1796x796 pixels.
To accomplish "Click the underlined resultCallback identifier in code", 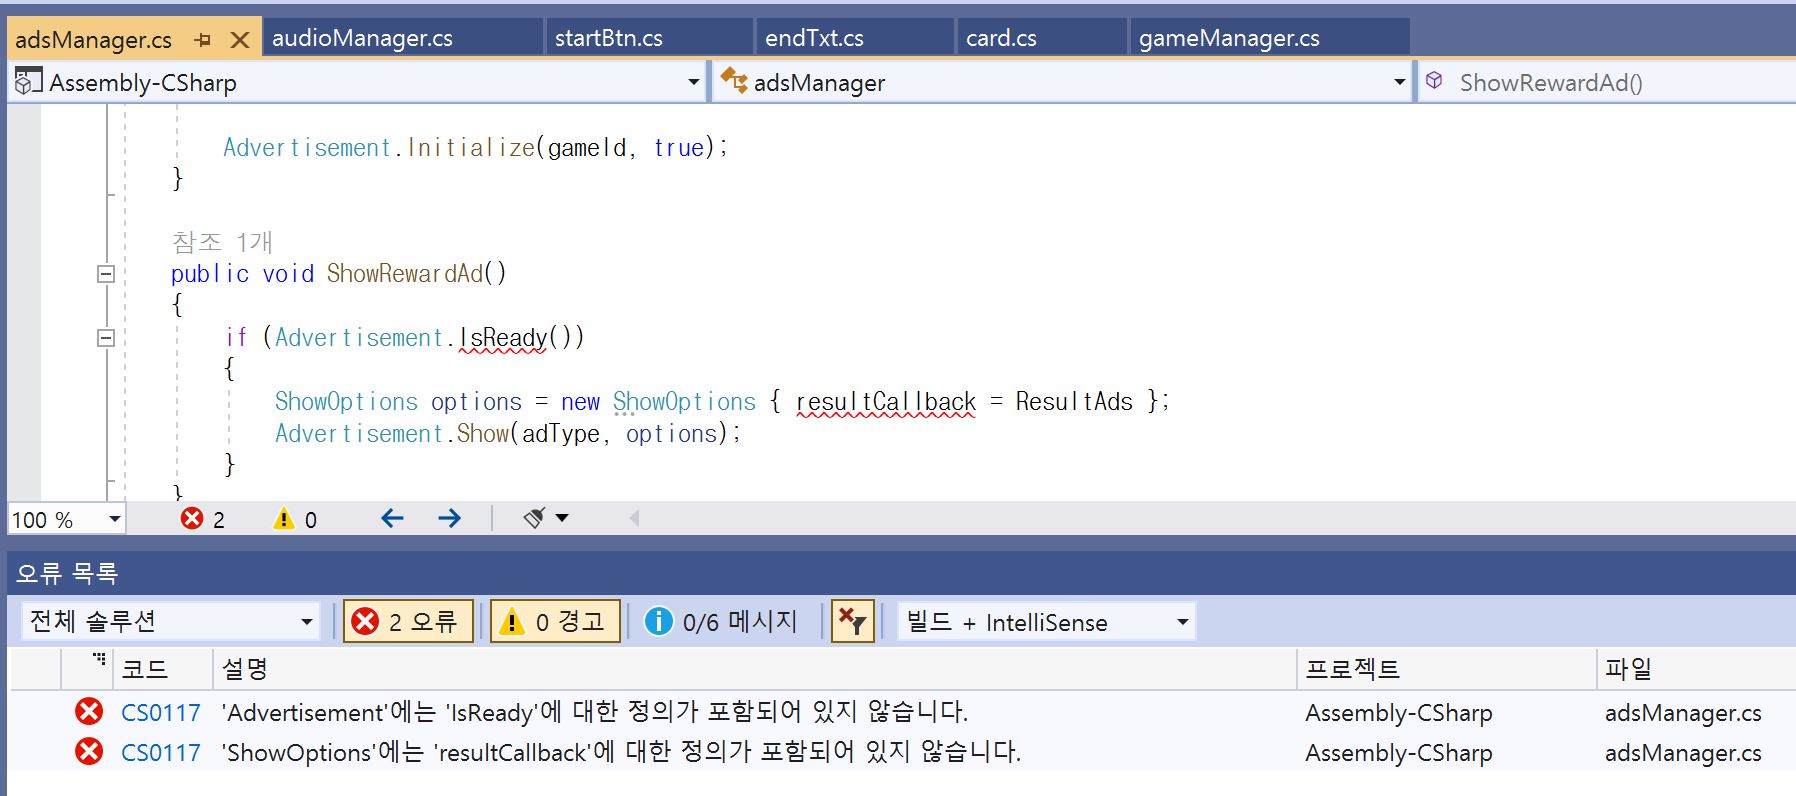I will click(x=886, y=402).
